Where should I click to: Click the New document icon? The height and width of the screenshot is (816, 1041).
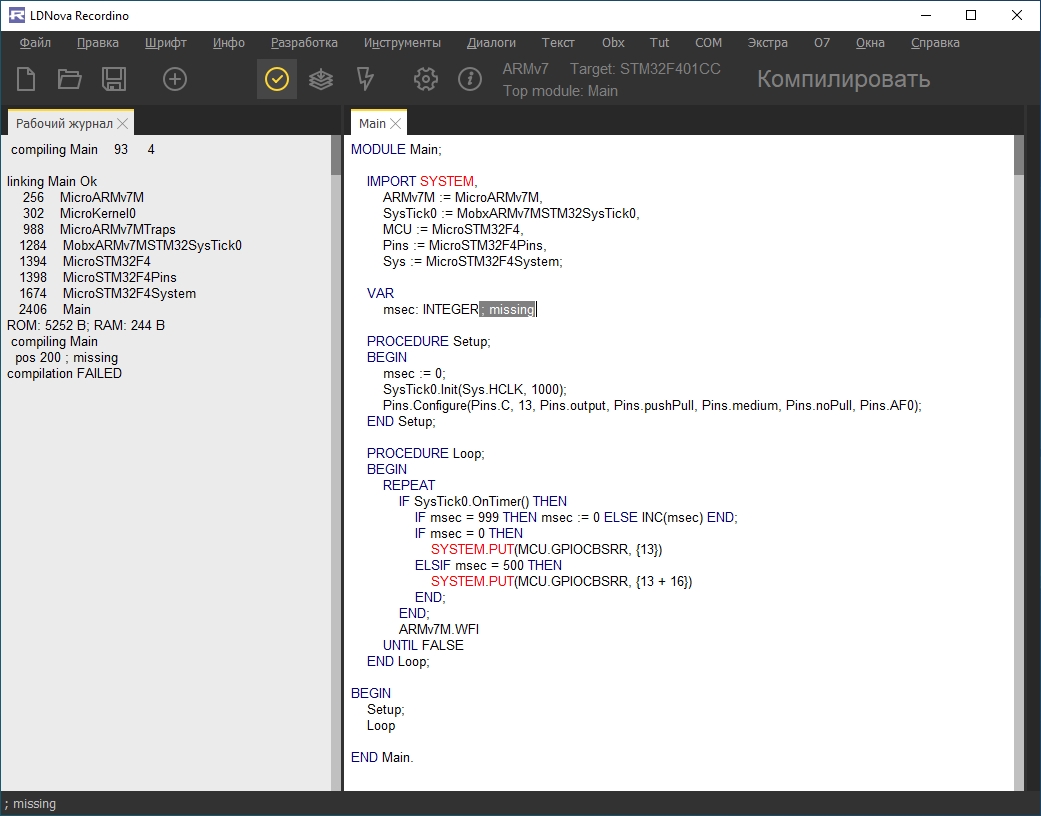tap(26, 79)
